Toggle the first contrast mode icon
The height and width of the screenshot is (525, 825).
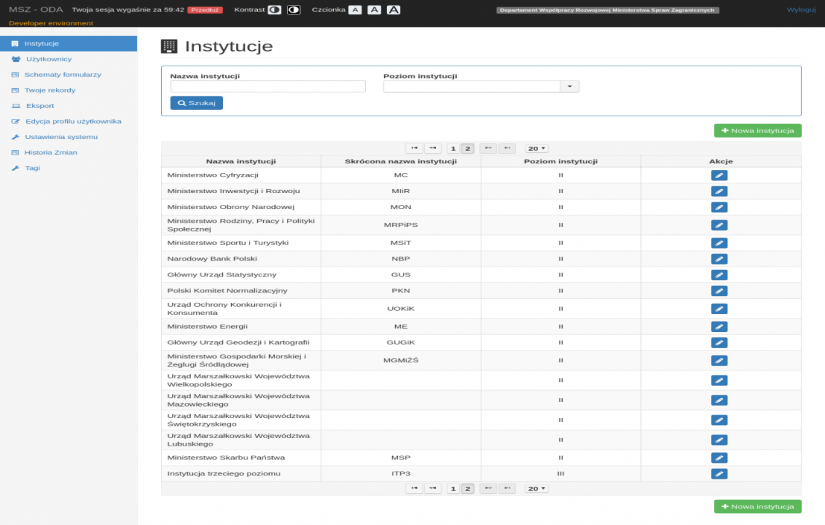[x=274, y=9]
